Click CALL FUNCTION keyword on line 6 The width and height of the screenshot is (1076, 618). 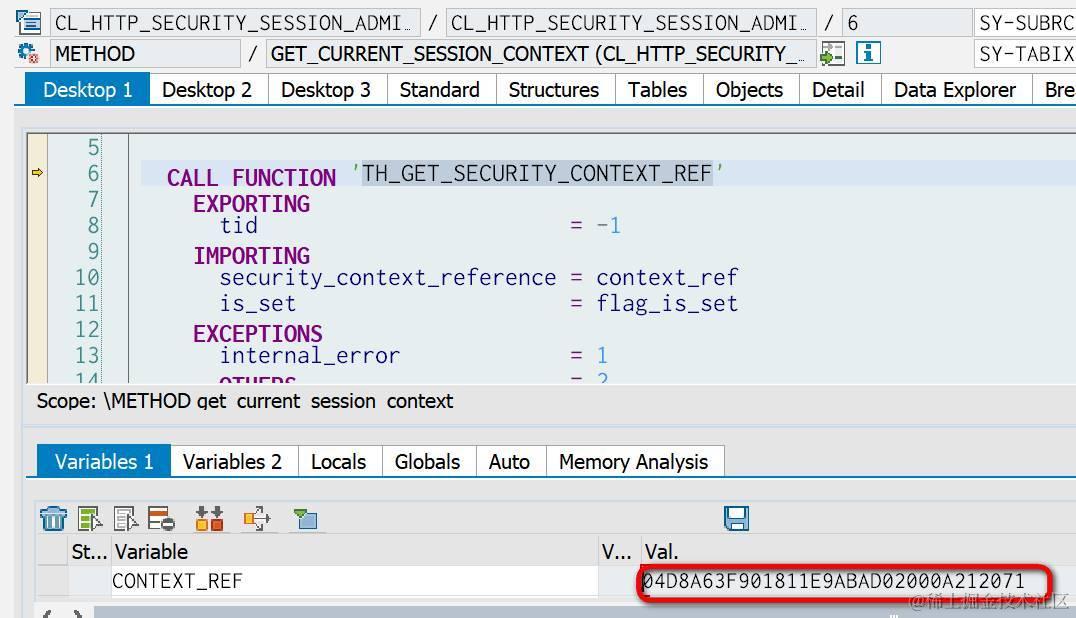(x=251, y=178)
